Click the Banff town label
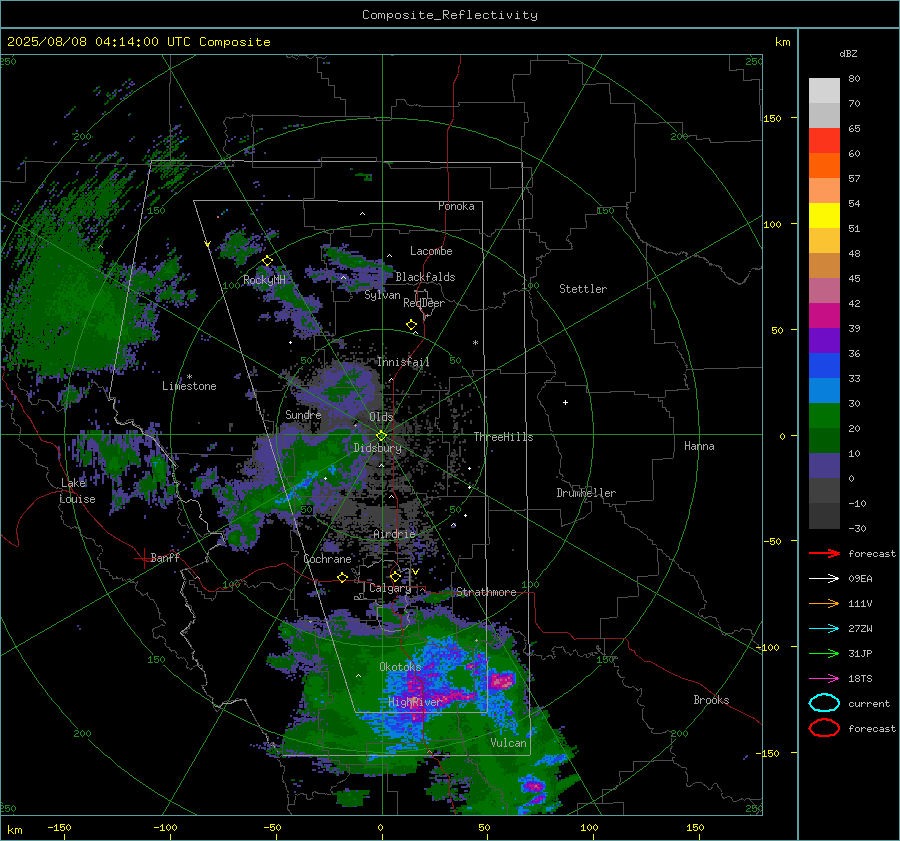900x841 pixels. pyautogui.click(x=165, y=557)
